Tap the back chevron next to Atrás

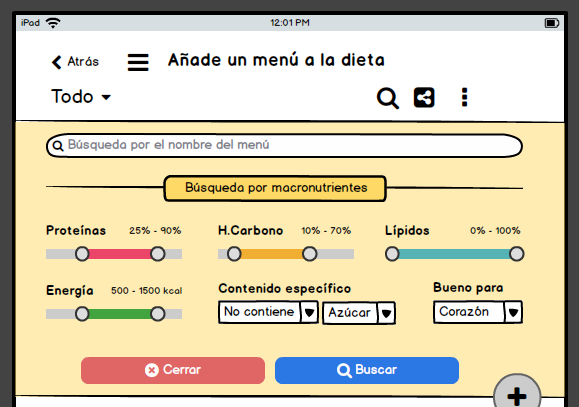click(x=56, y=62)
